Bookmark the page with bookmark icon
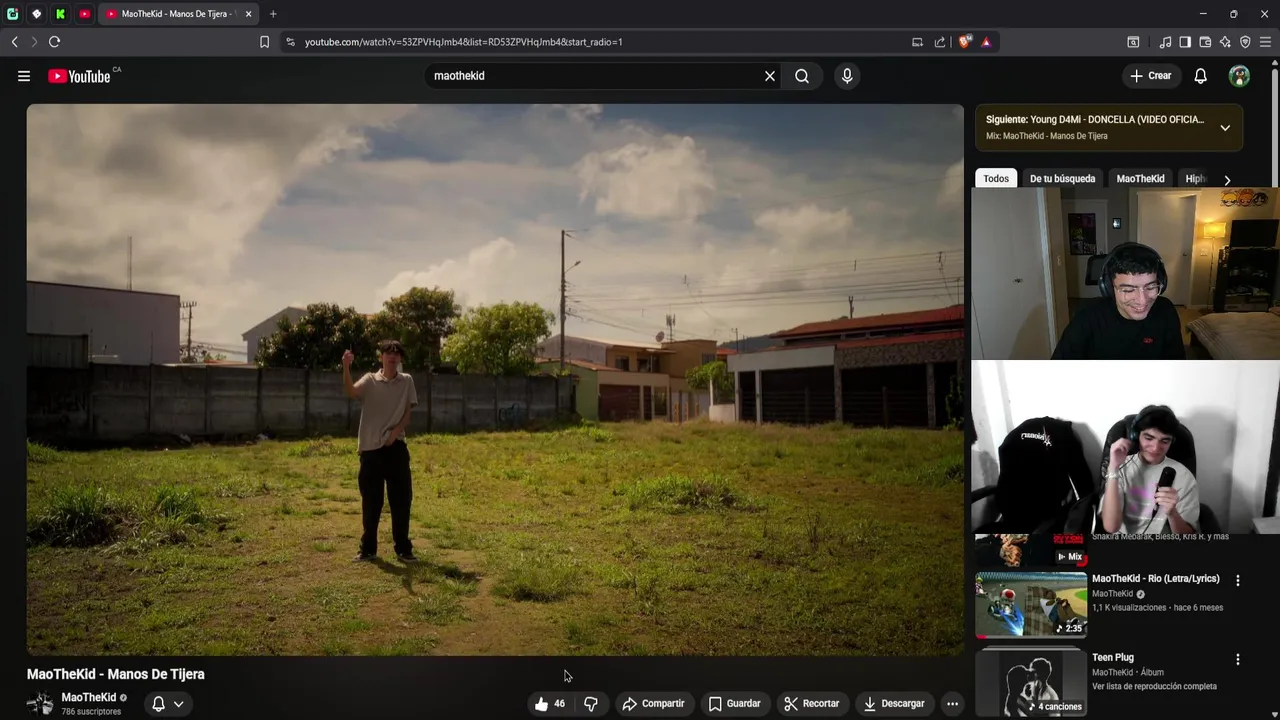Viewport: 1280px width, 720px height. tap(264, 42)
